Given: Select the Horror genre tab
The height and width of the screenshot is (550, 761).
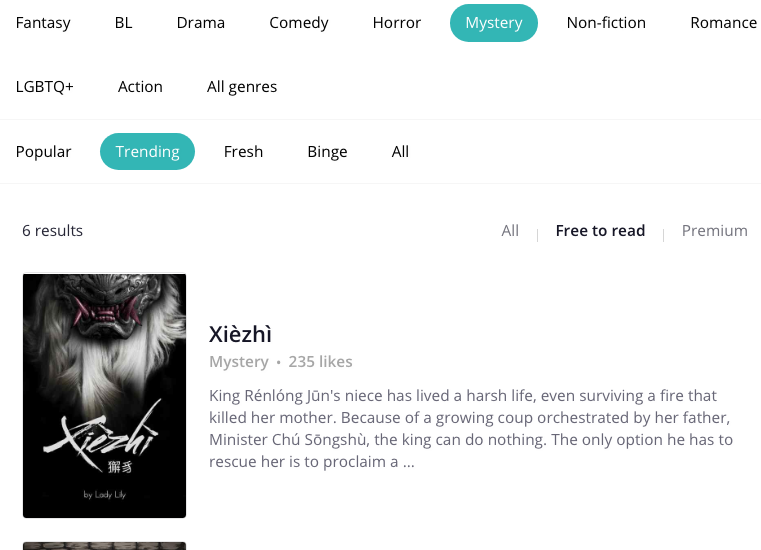Looking at the screenshot, I should [x=396, y=23].
